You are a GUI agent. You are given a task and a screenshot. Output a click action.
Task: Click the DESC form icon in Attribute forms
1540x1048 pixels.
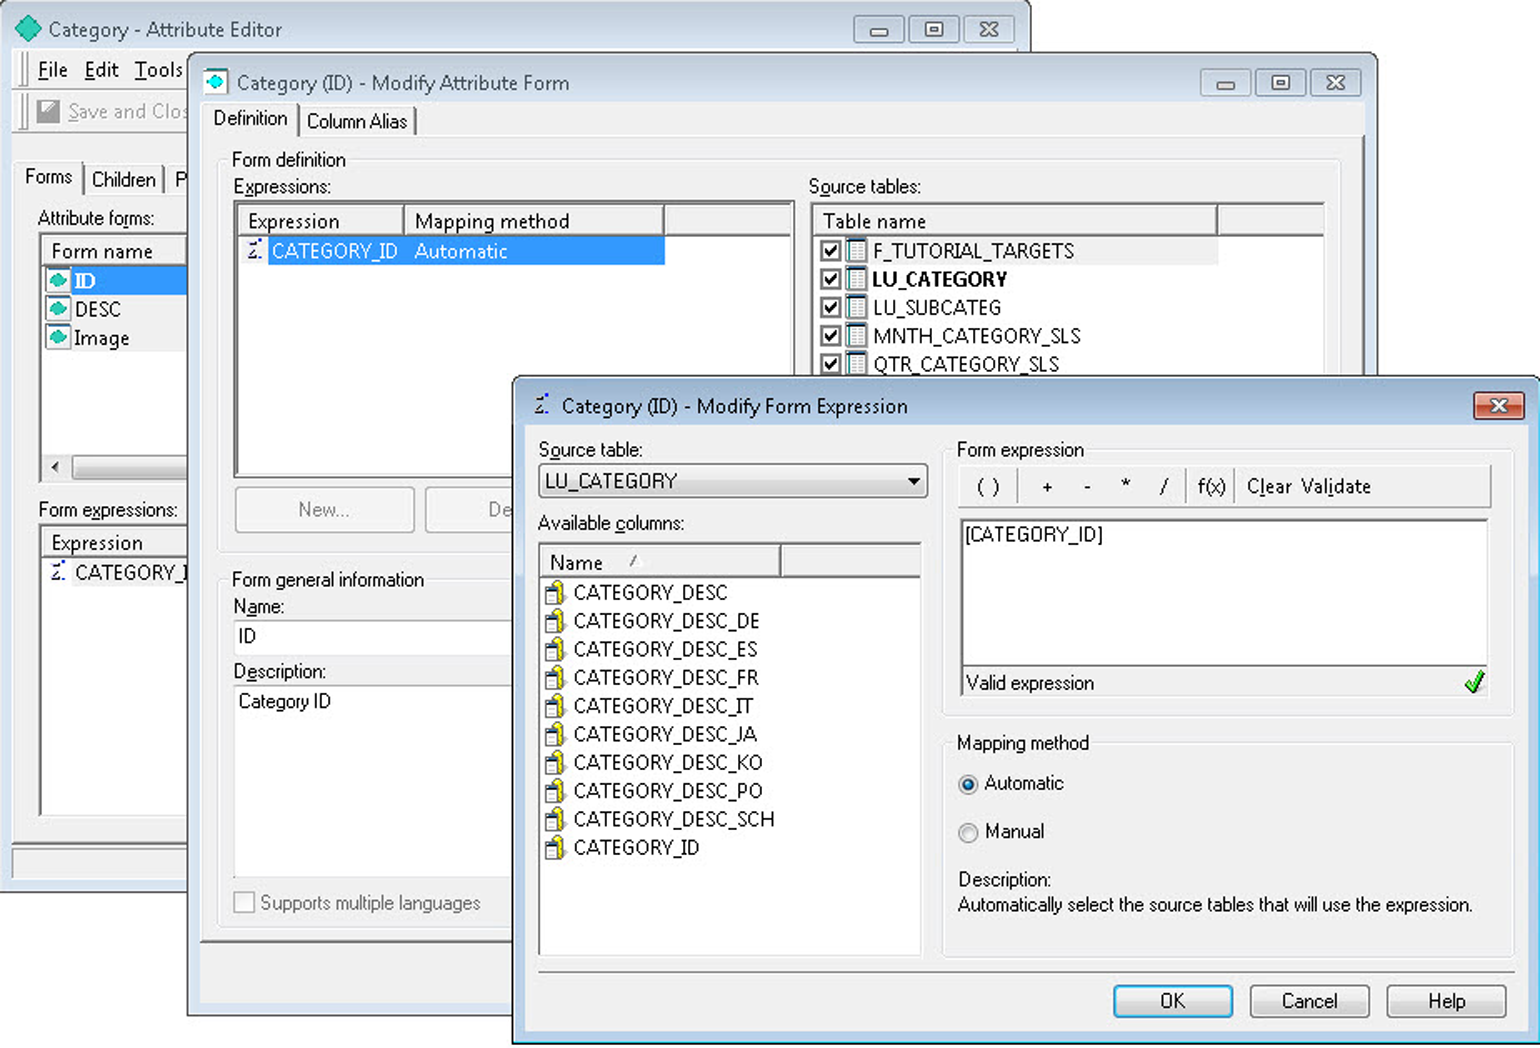pyautogui.click(x=59, y=309)
